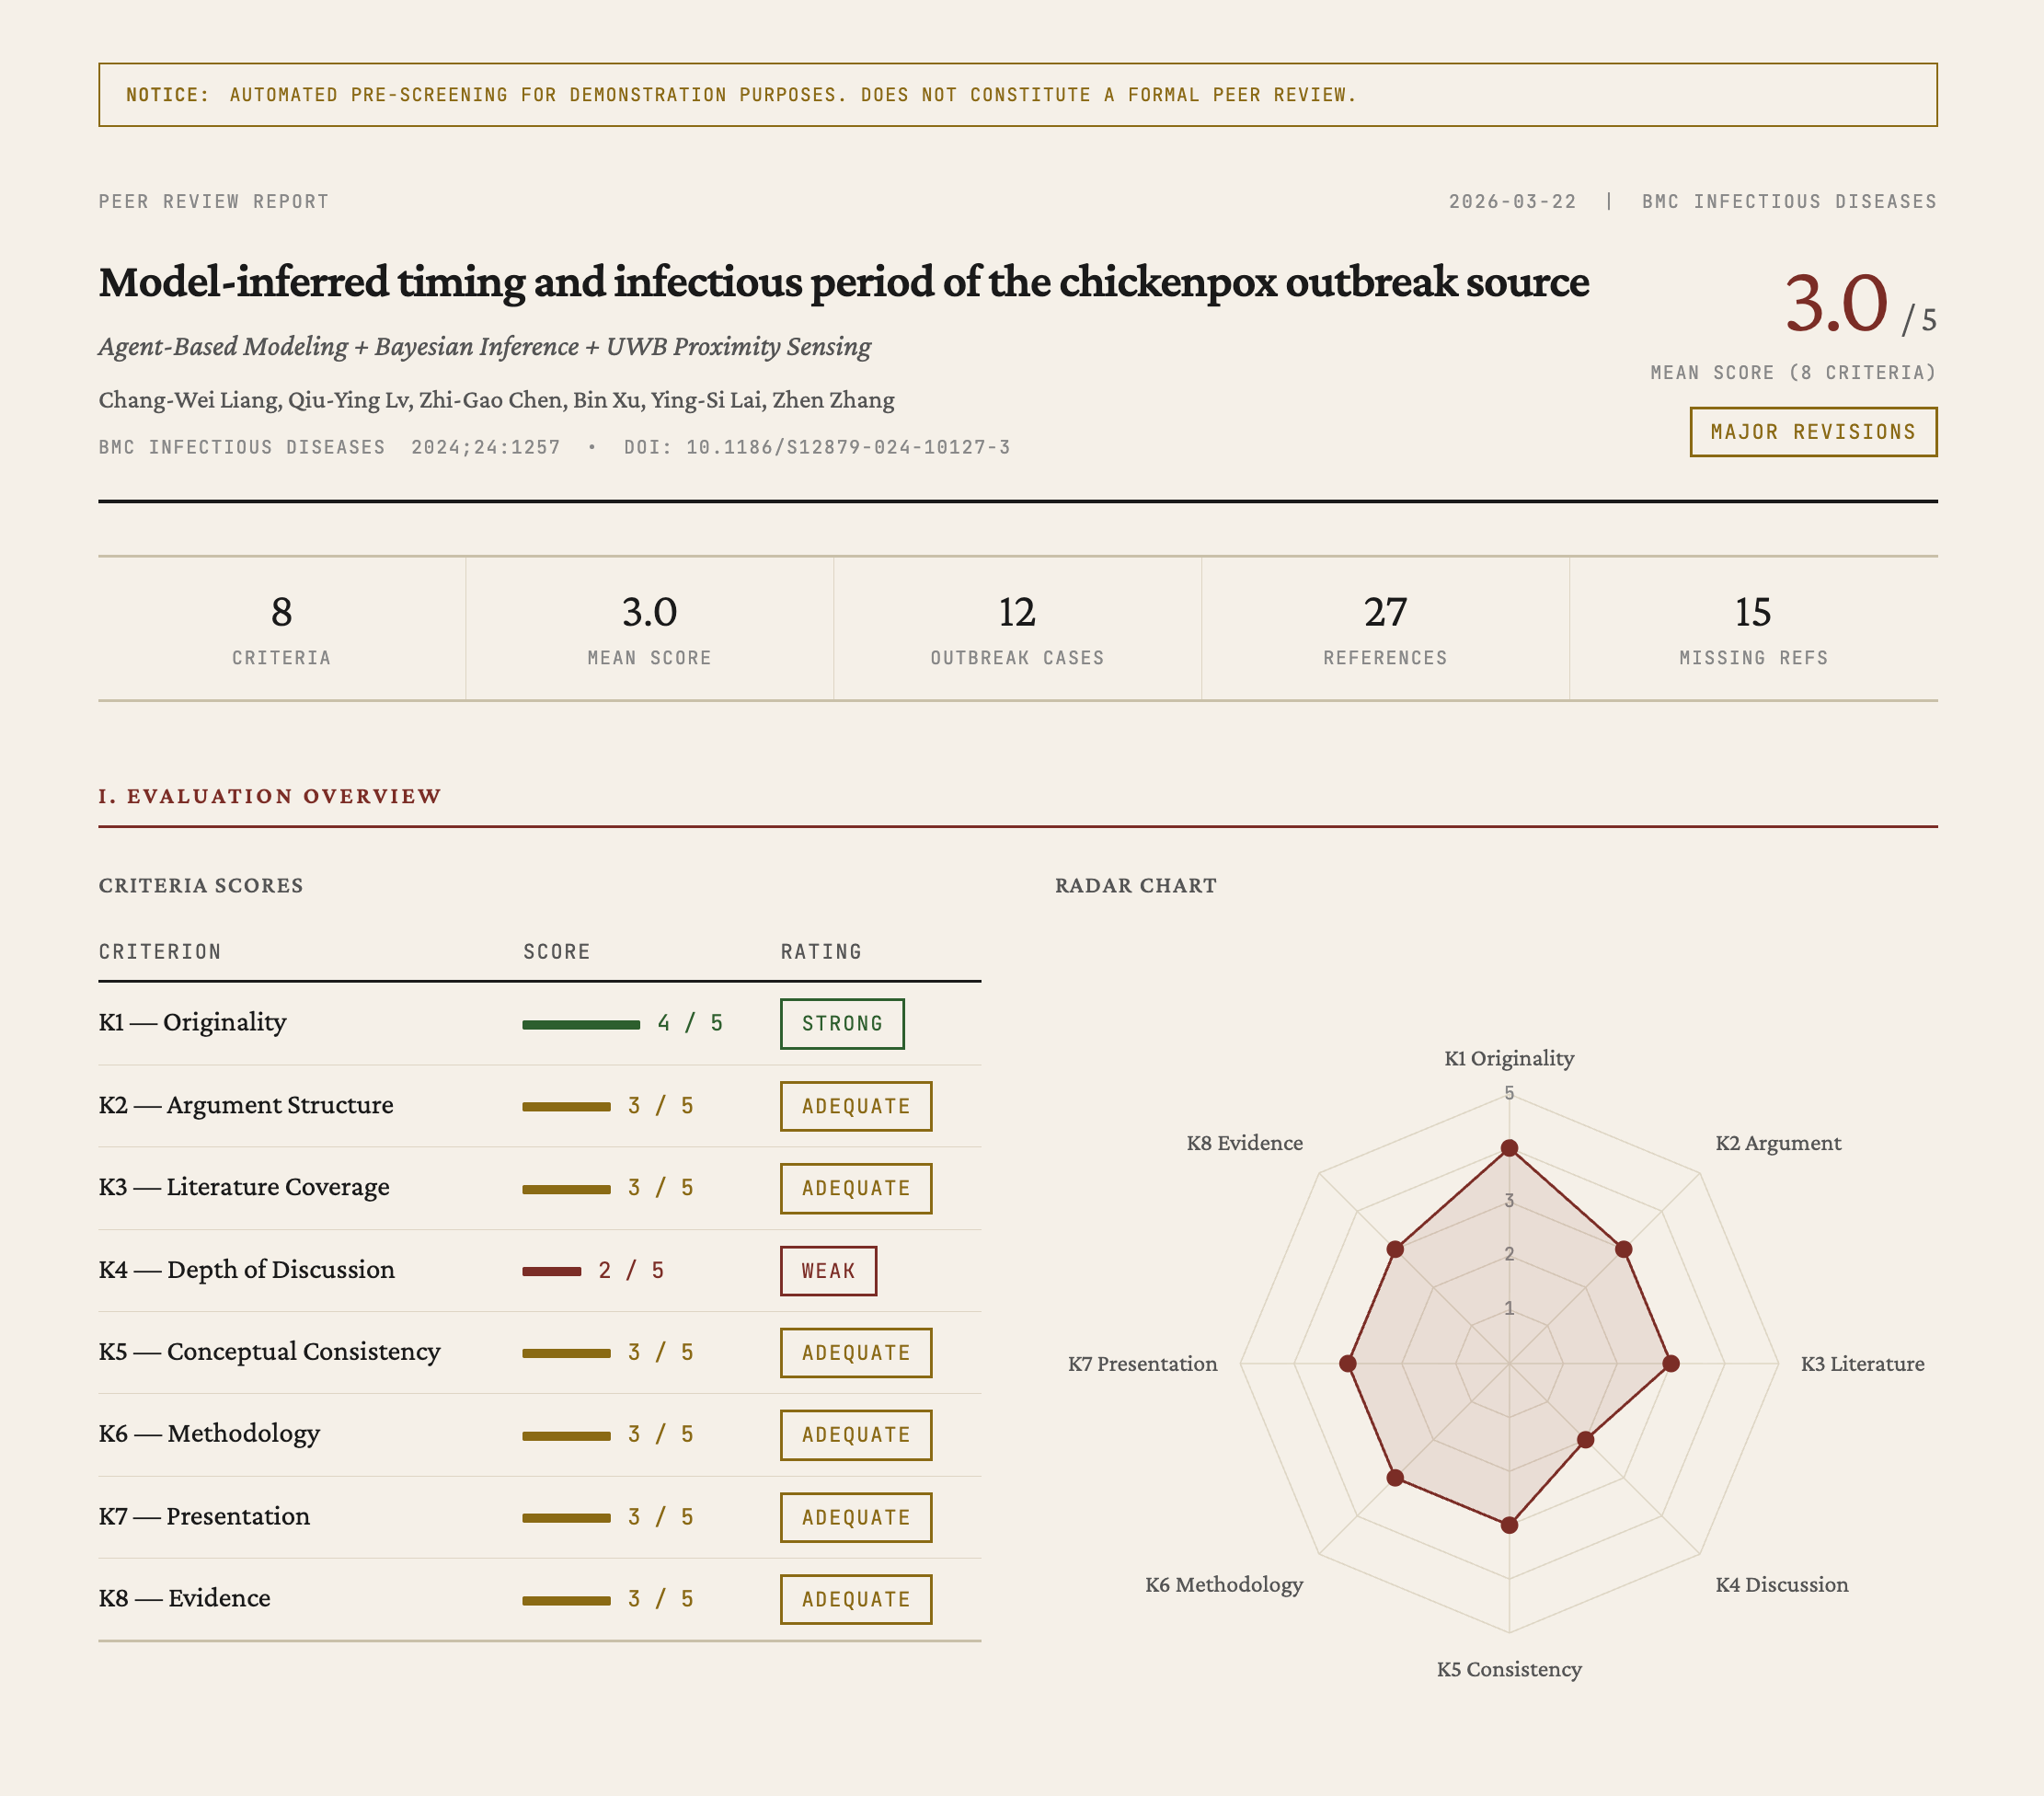The width and height of the screenshot is (2044, 1796).
Task: Click the K6 — Methodology criterion row
Action: pyautogui.click(x=209, y=1433)
